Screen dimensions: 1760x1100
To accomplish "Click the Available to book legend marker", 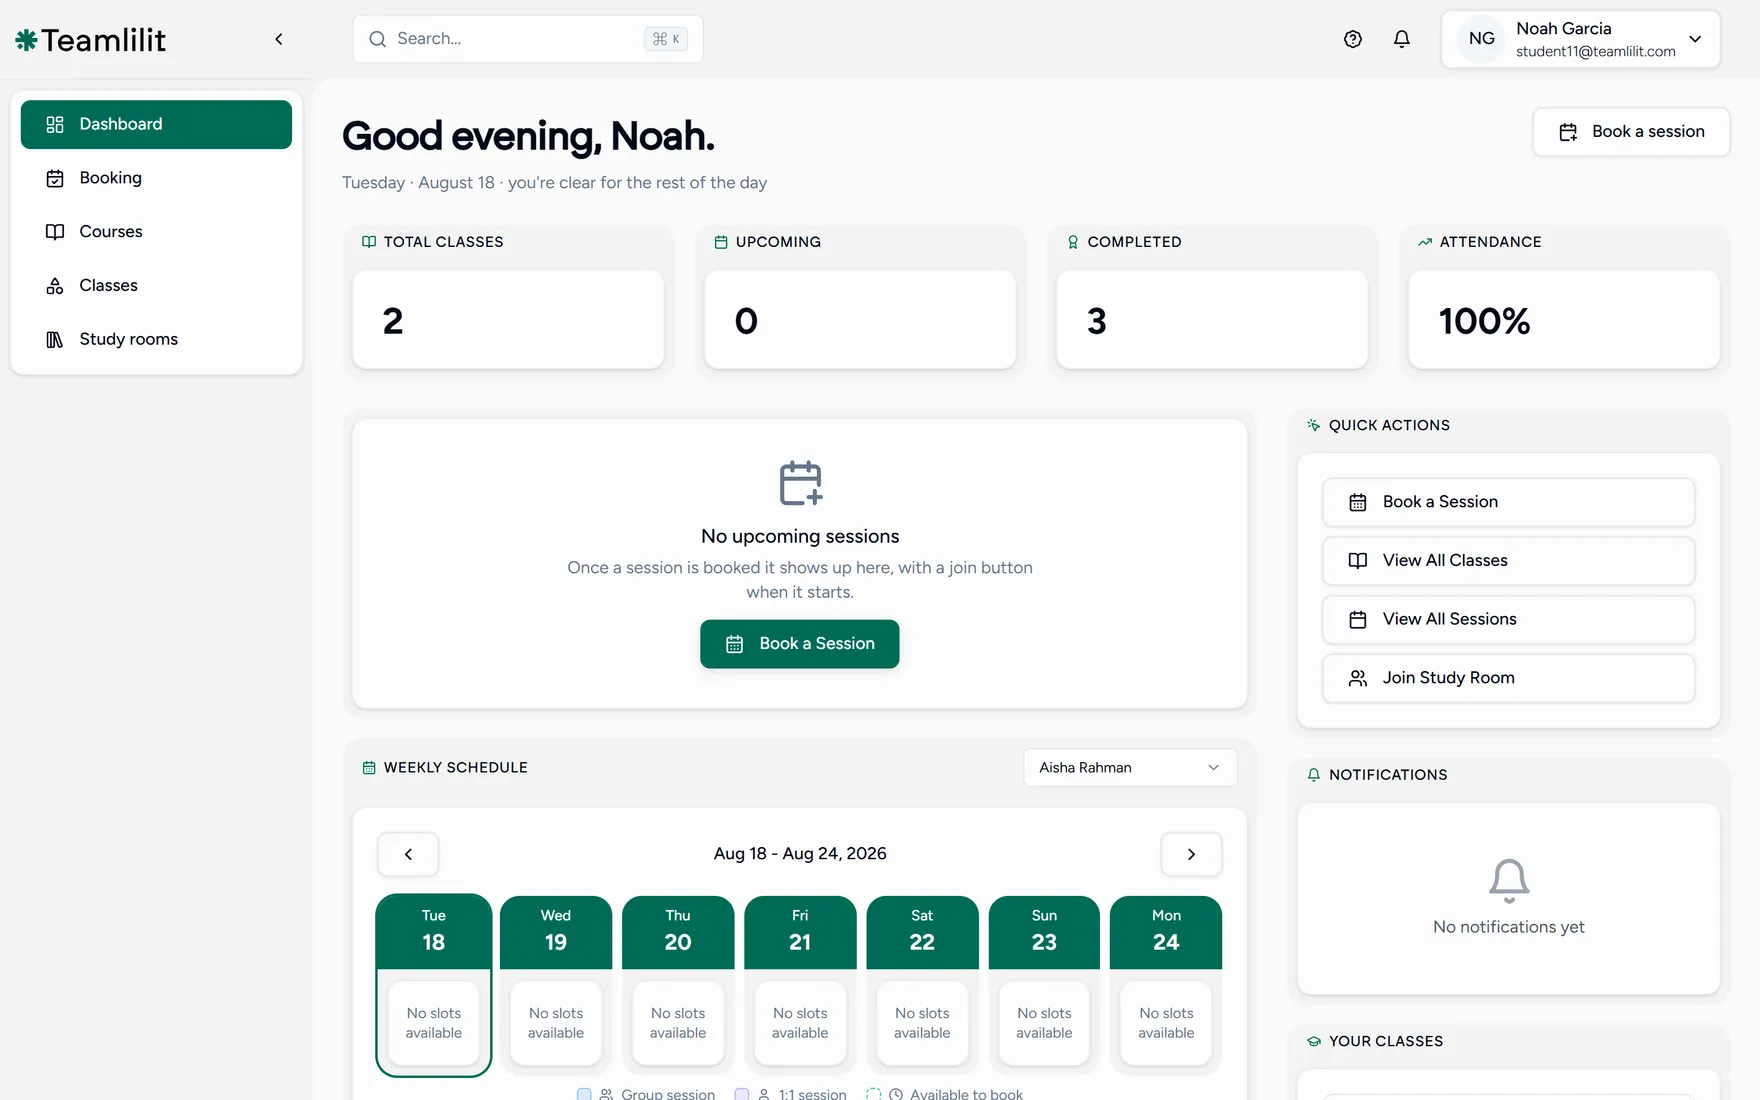I will pyautogui.click(x=874, y=1094).
